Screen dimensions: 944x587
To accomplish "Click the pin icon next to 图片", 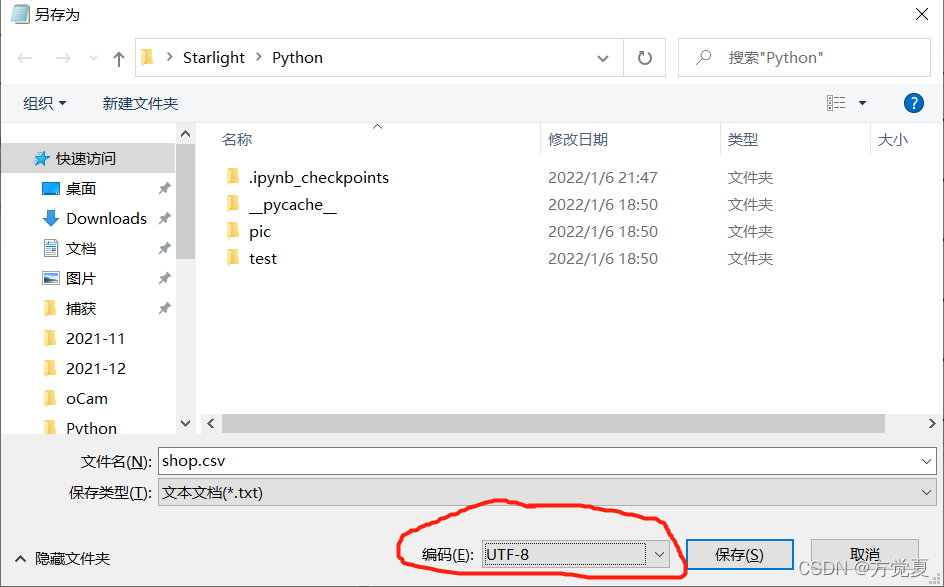I will pyautogui.click(x=164, y=279).
